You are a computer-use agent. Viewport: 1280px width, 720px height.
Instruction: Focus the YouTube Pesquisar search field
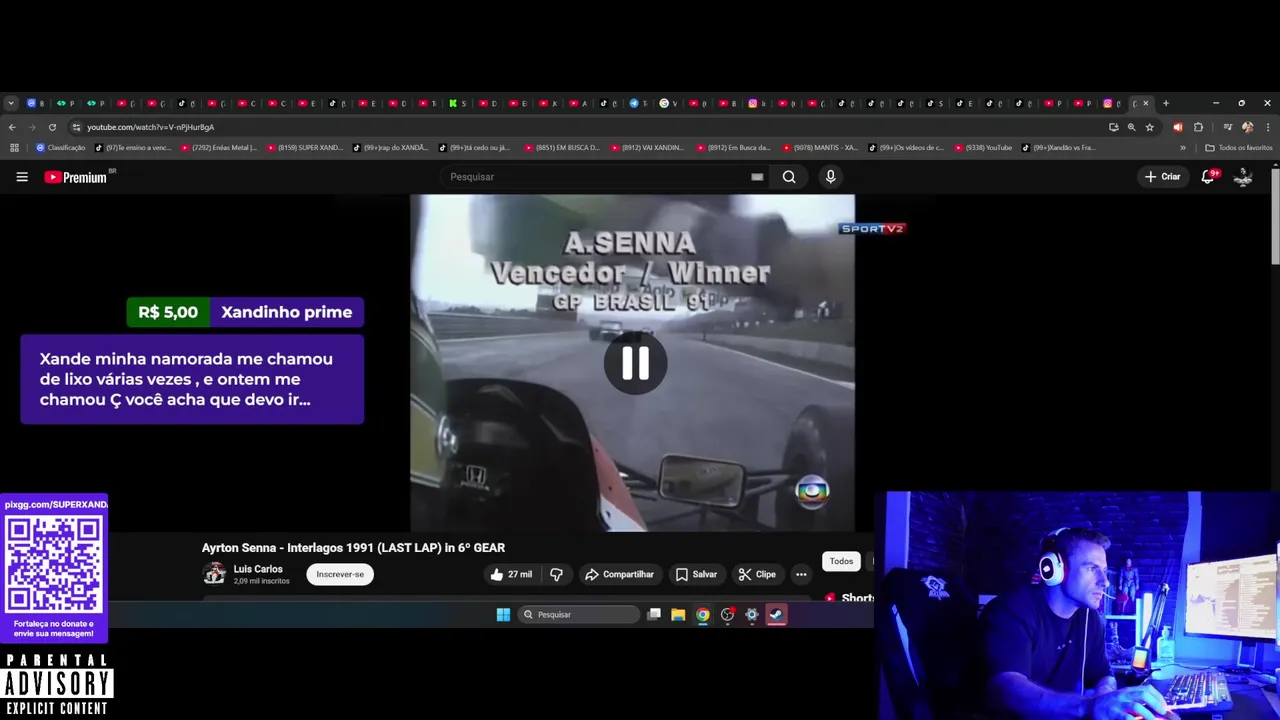click(595, 177)
